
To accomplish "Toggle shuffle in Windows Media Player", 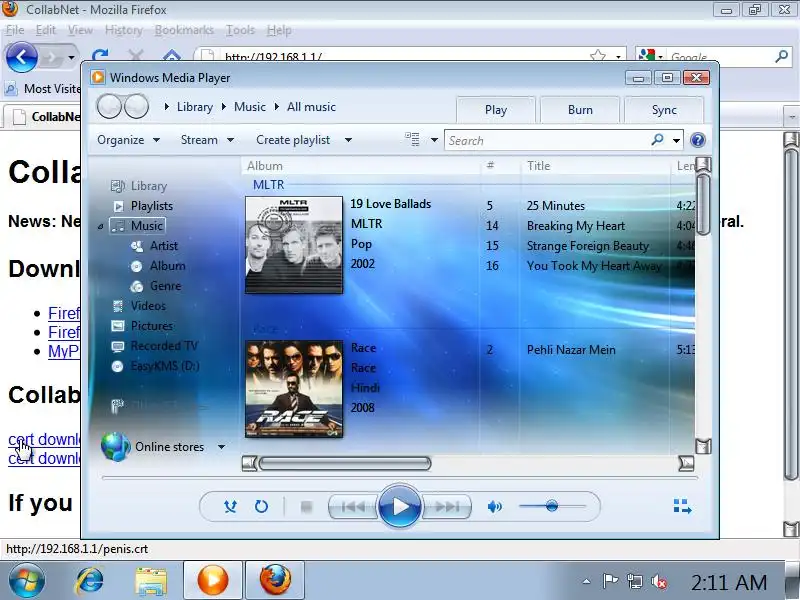I will pyautogui.click(x=230, y=506).
